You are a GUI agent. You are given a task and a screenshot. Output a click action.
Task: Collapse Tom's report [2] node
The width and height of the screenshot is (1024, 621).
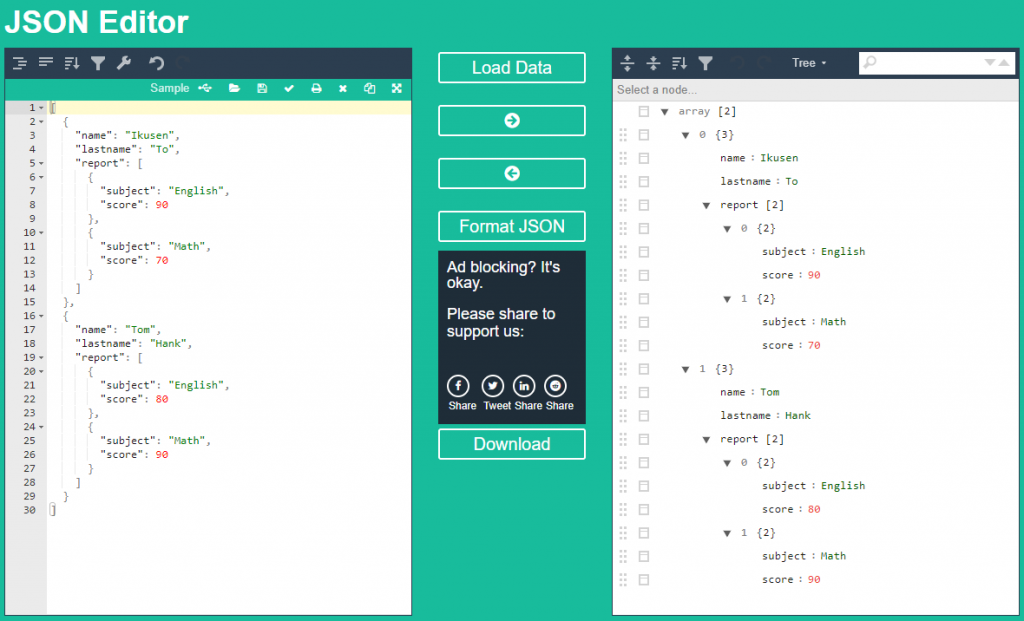point(707,440)
